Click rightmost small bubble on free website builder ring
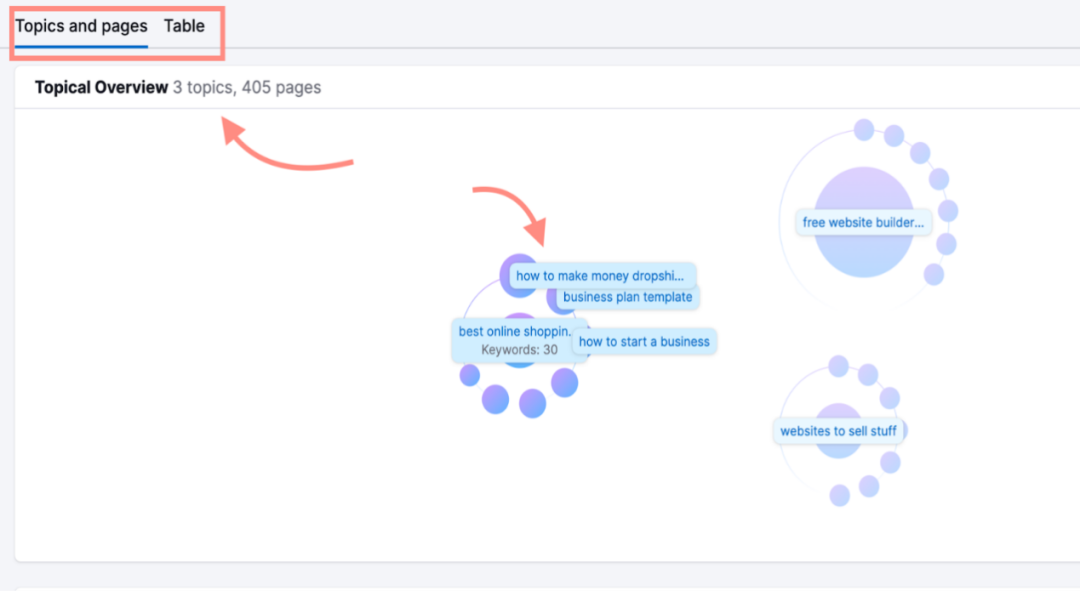1080x591 pixels. click(x=948, y=211)
